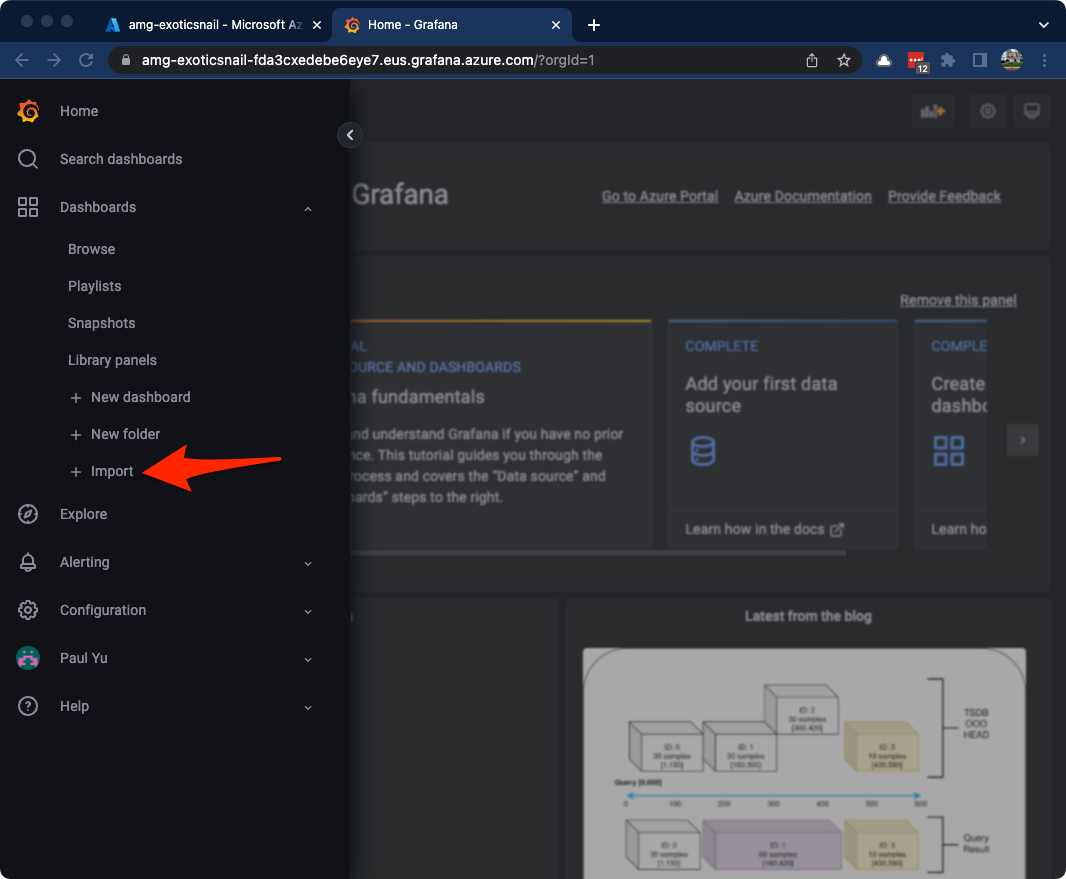Open the Alerting bell icon
The image size is (1066, 879).
pos(28,562)
